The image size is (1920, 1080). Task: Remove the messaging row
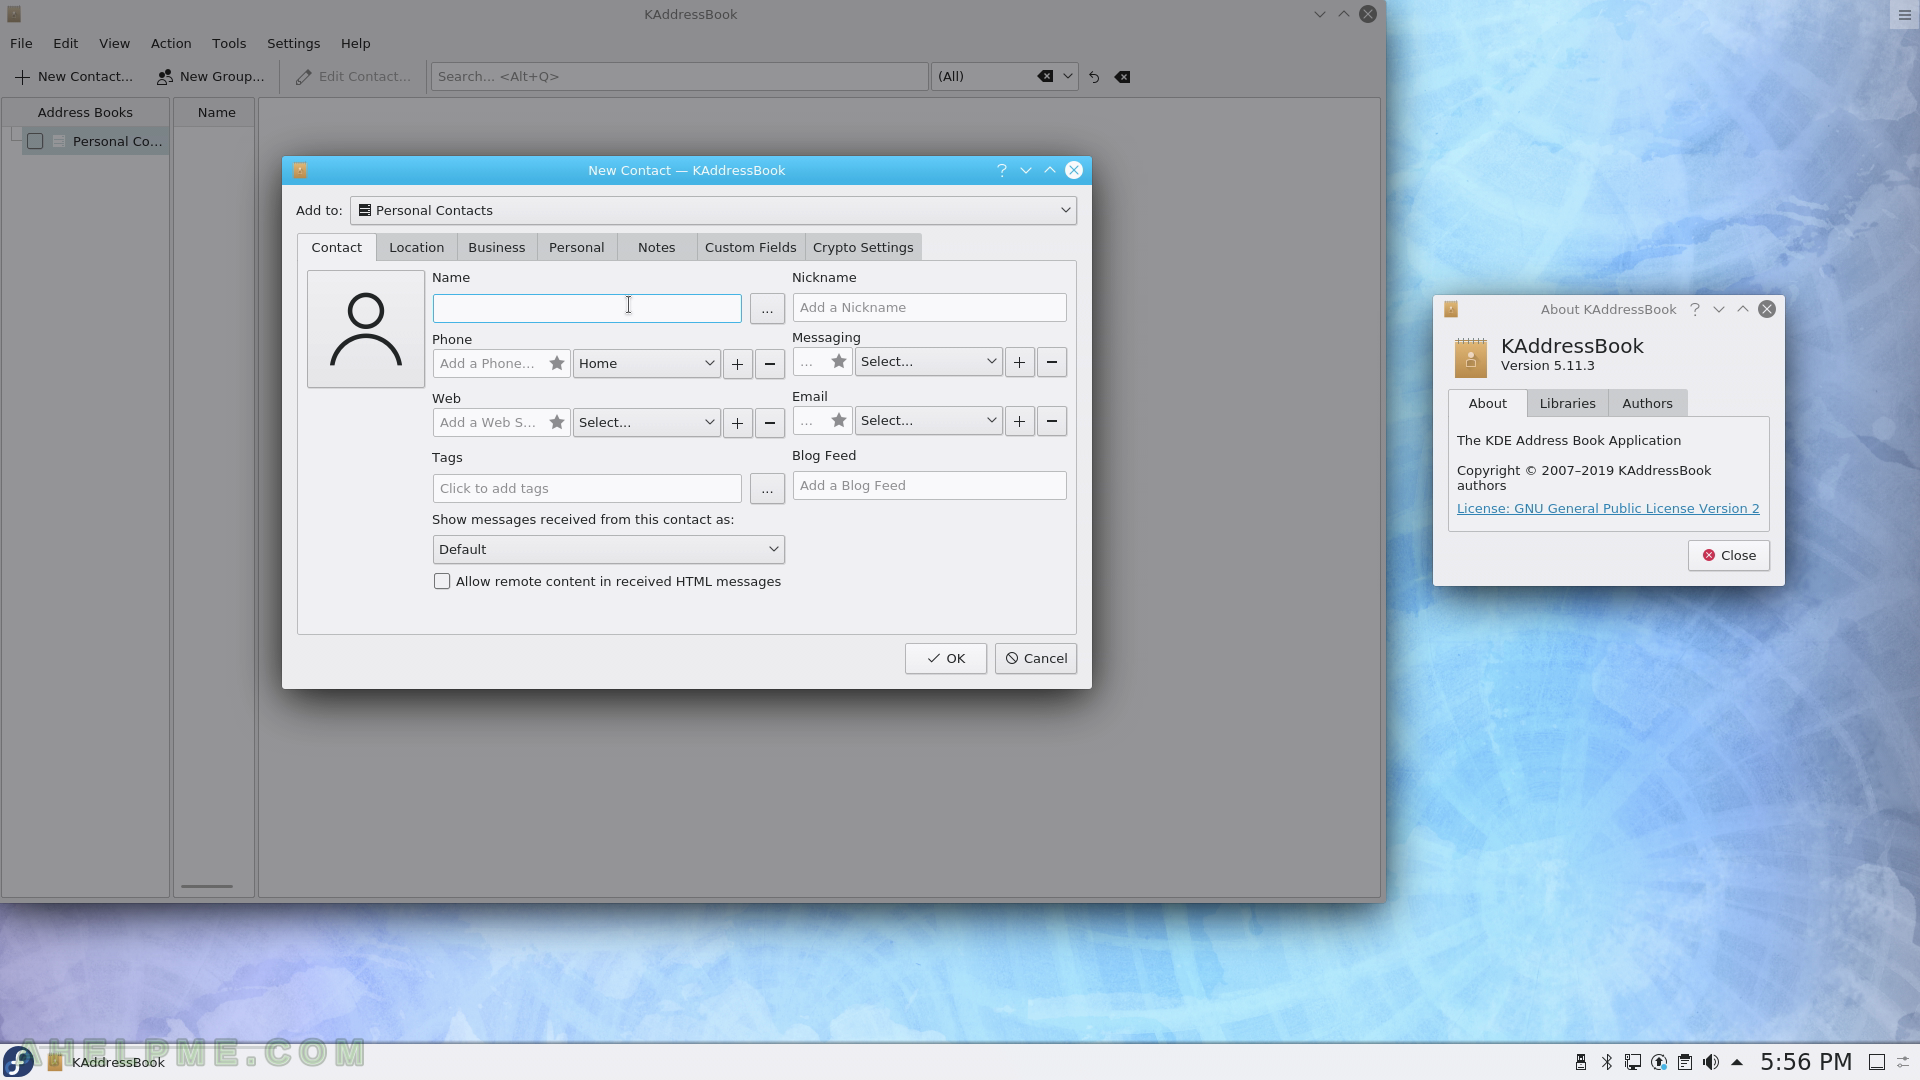click(x=1051, y=362)
